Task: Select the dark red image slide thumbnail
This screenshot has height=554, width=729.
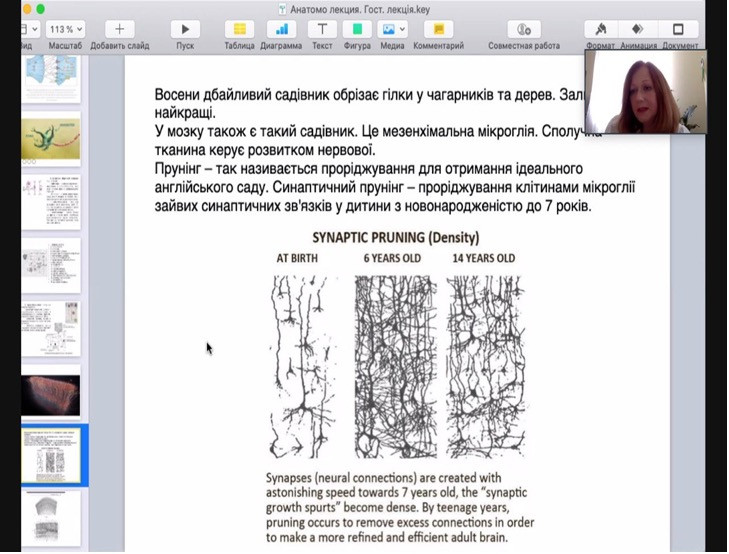Action: point(50,395)
